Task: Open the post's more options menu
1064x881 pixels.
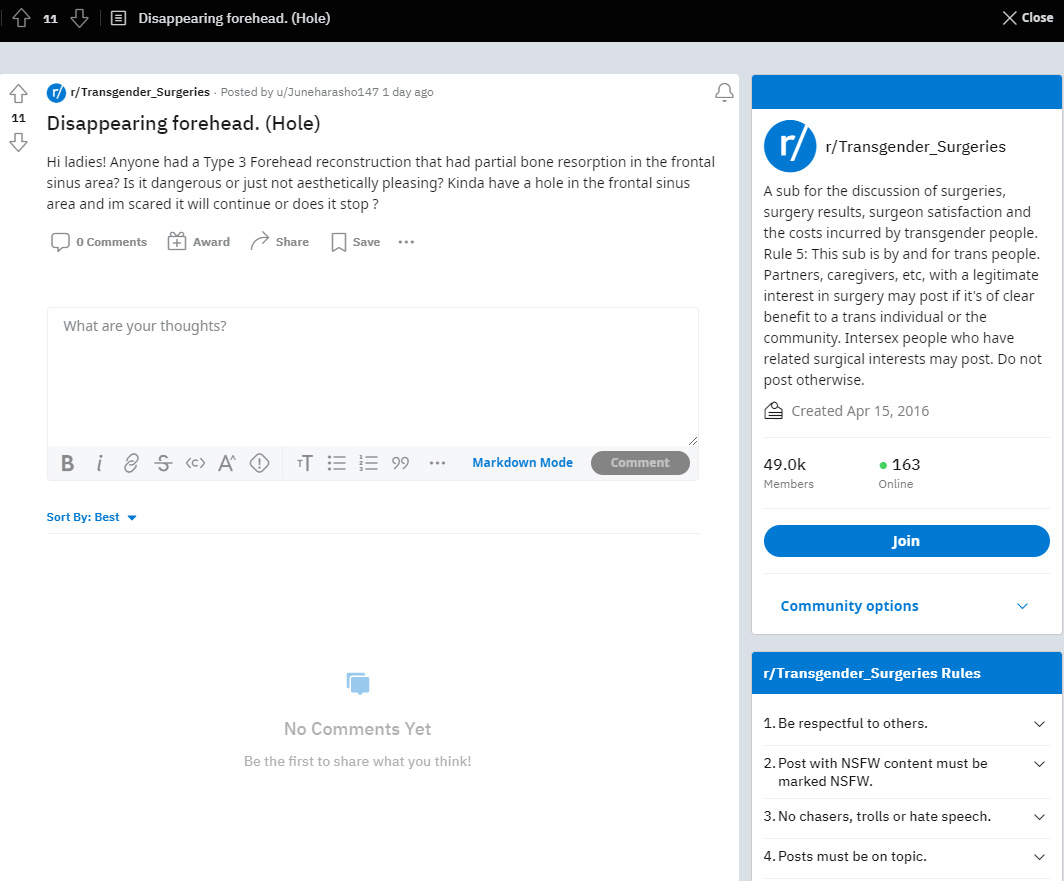Action: click(406, 242)
